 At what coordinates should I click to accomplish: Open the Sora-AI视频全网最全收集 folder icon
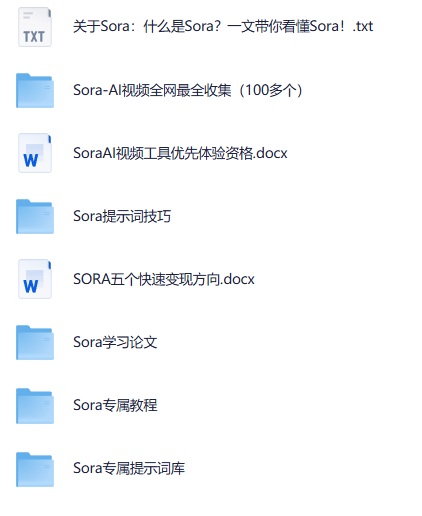35,90
